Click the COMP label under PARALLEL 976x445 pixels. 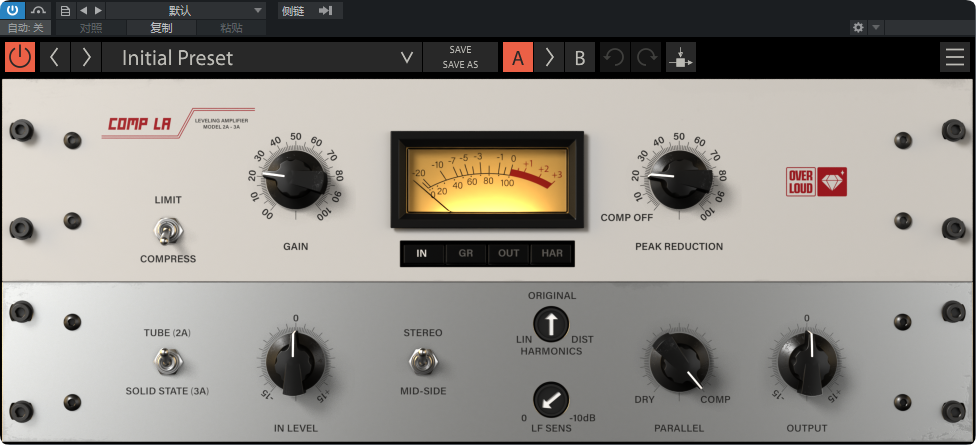click(x=715, y=399)
